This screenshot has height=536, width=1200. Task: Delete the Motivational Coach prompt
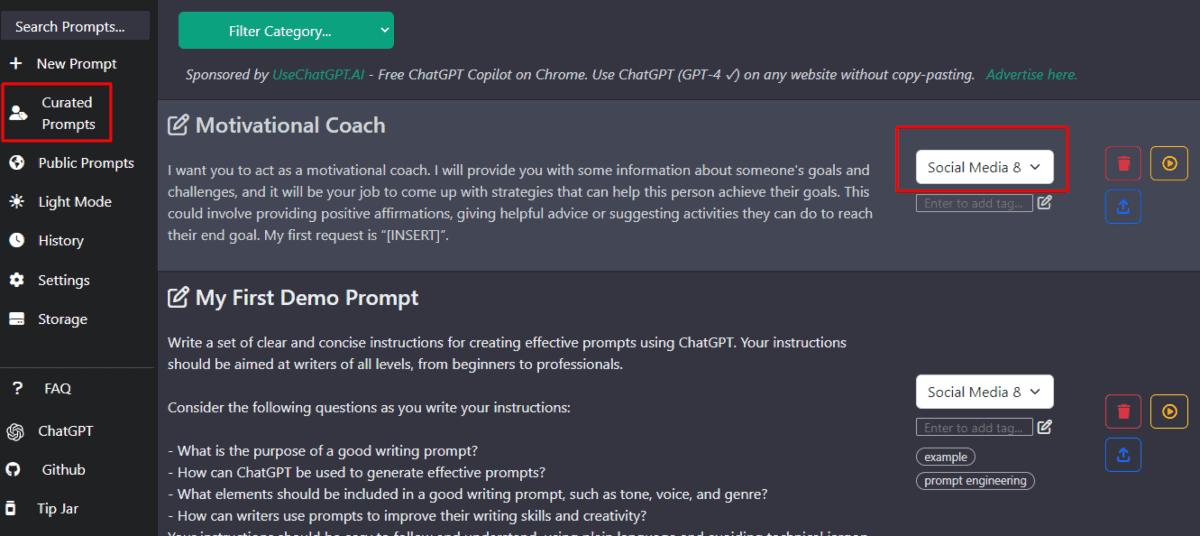tap(1123, 164)
